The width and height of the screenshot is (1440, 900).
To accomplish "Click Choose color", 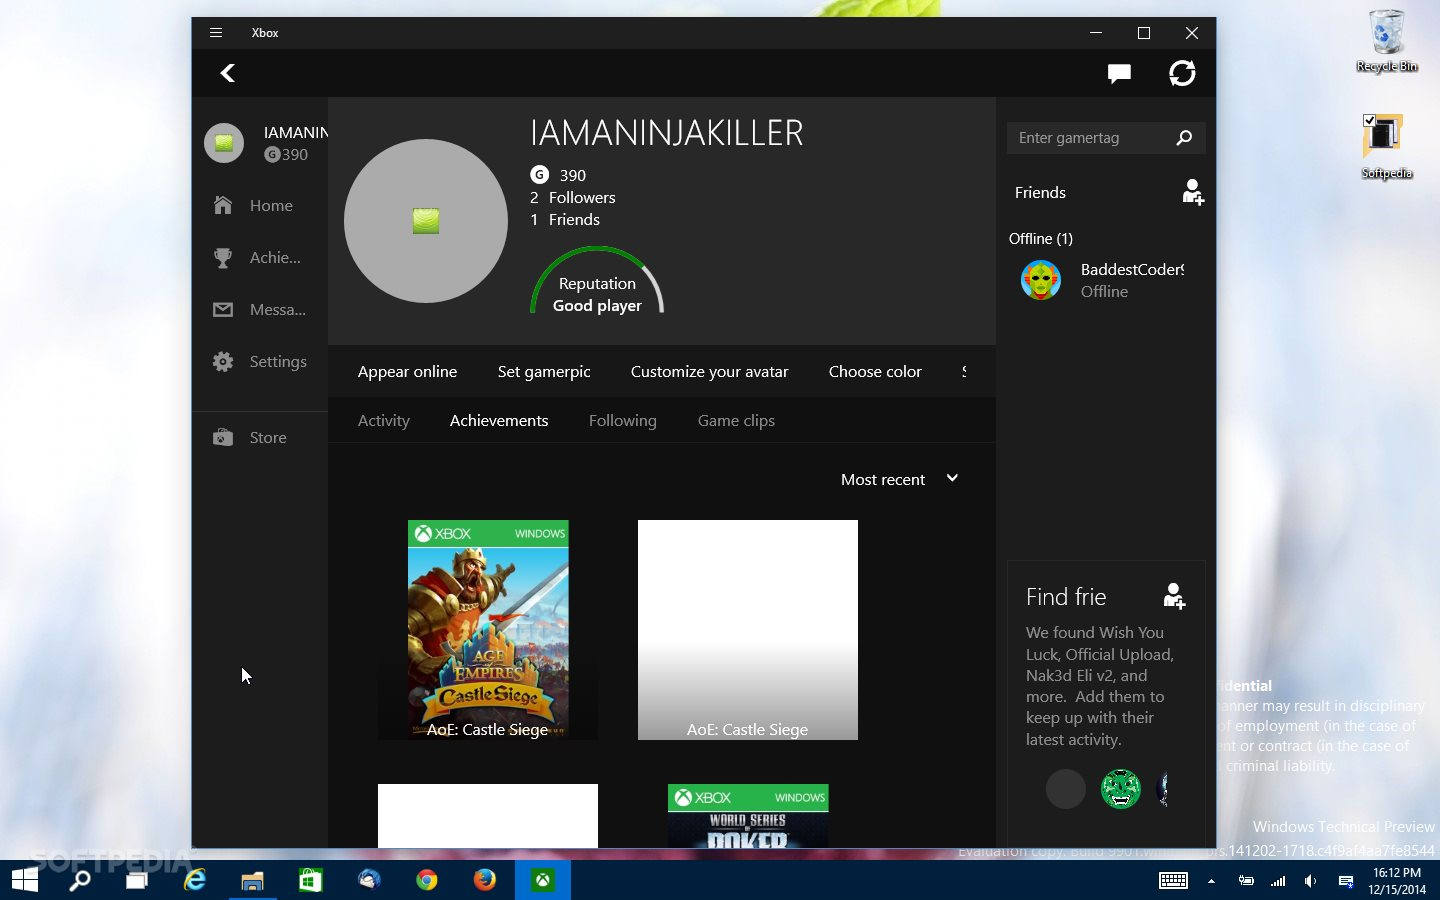I will [x=875, y=371].
